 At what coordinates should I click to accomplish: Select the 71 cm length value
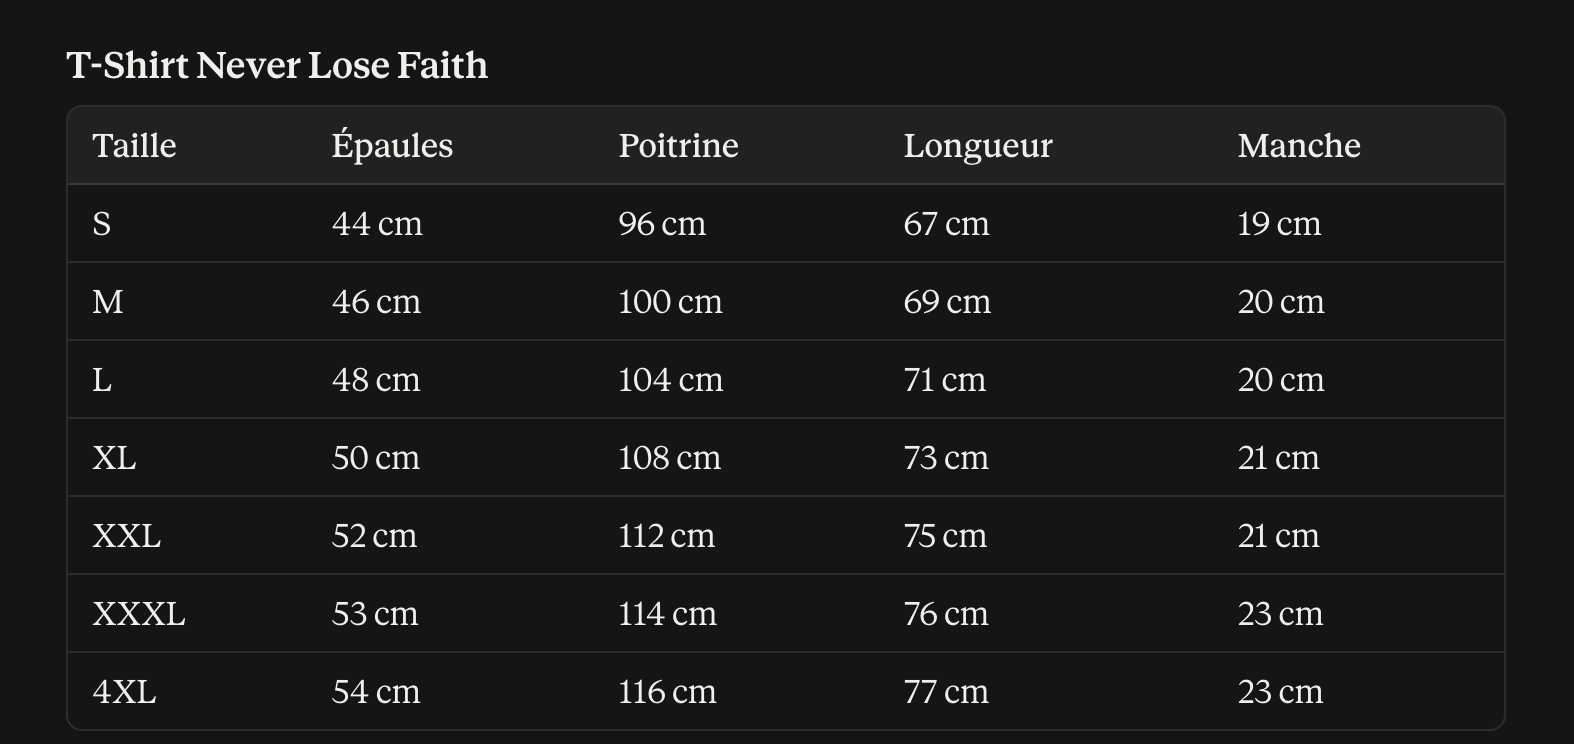click(x=945, y=380)
